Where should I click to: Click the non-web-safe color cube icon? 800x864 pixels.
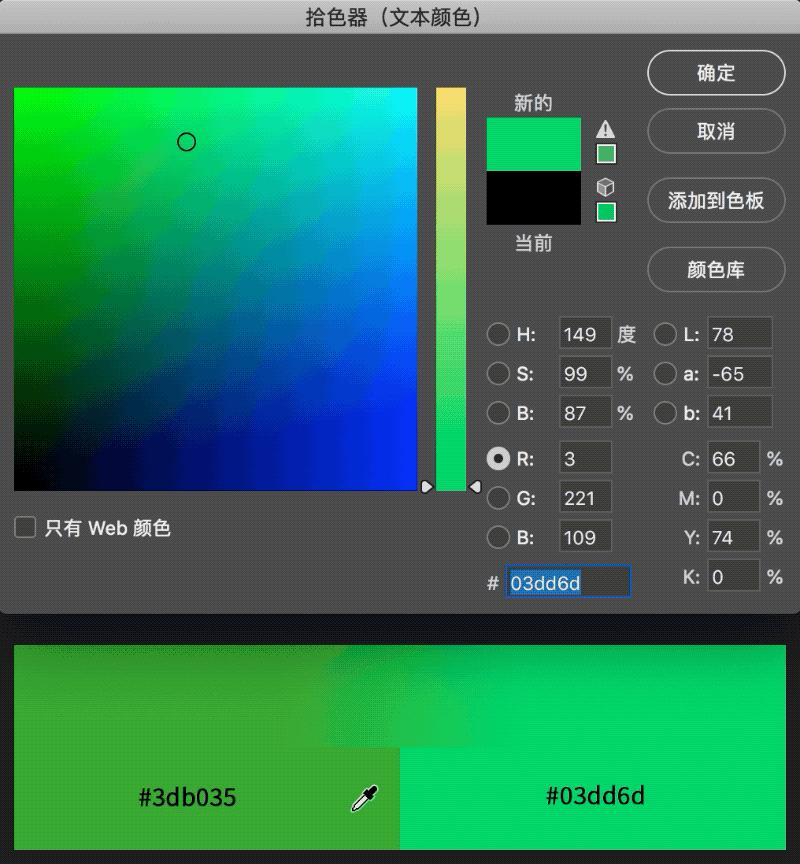click(606, 186)
